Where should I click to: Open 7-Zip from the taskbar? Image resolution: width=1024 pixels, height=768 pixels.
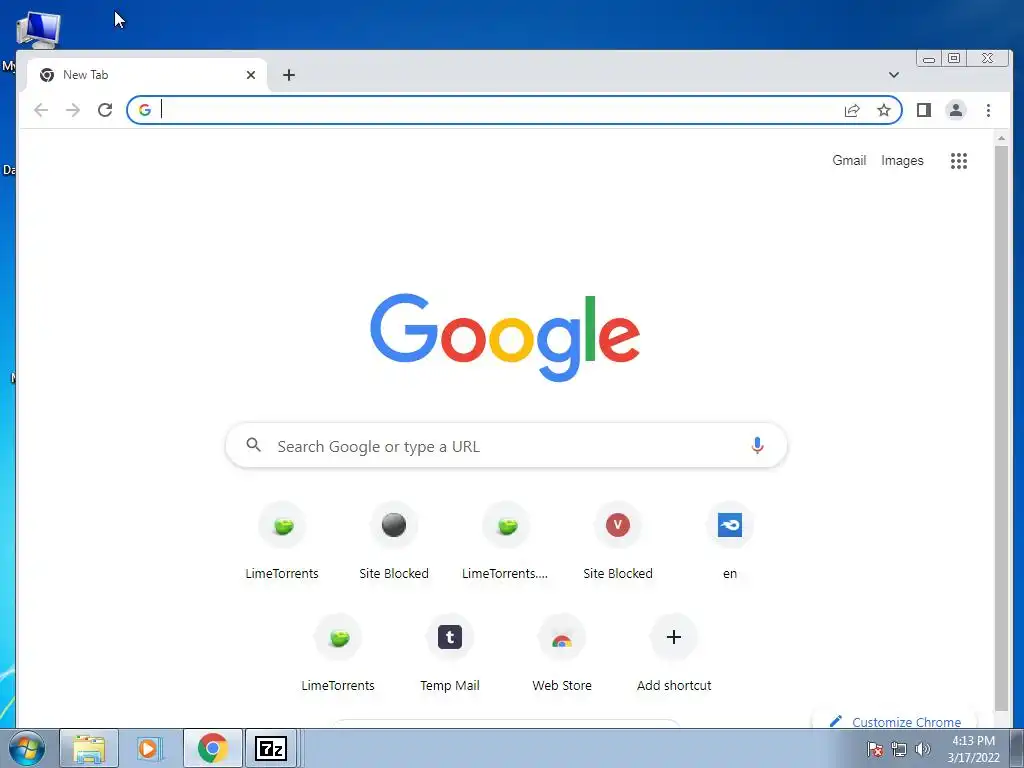tap(271, 748)
